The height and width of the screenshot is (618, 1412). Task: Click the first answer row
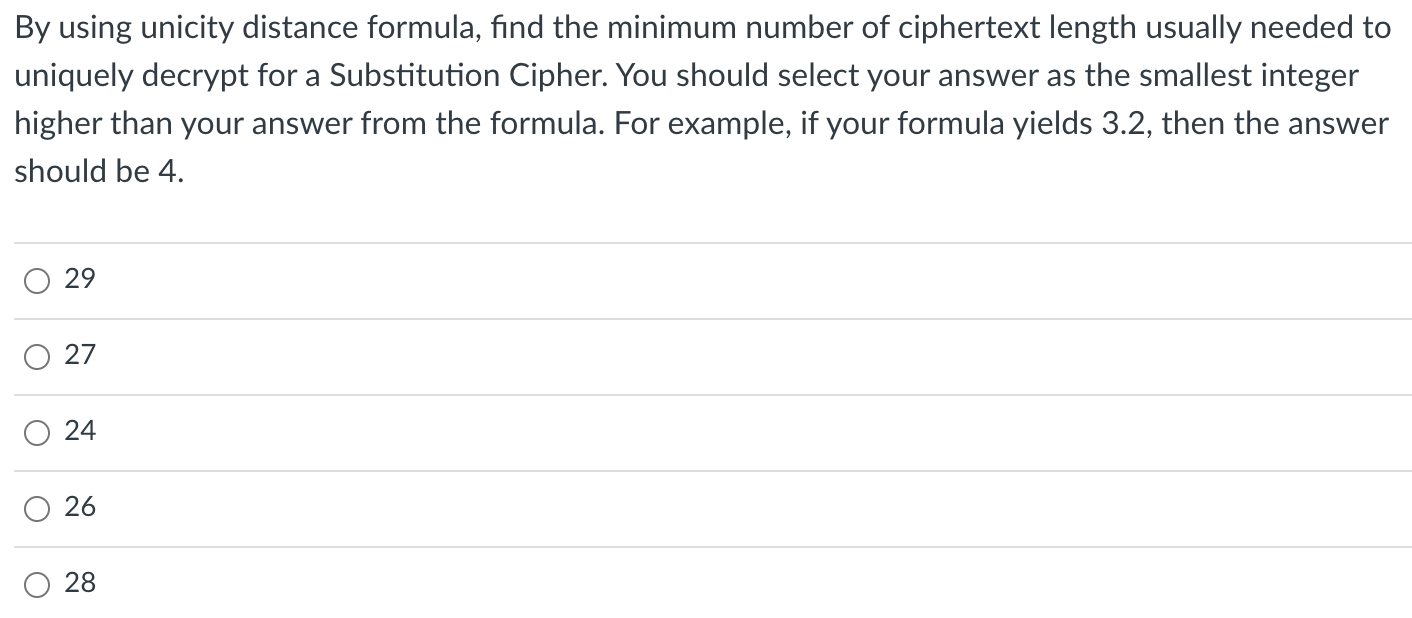pos(700,280)
